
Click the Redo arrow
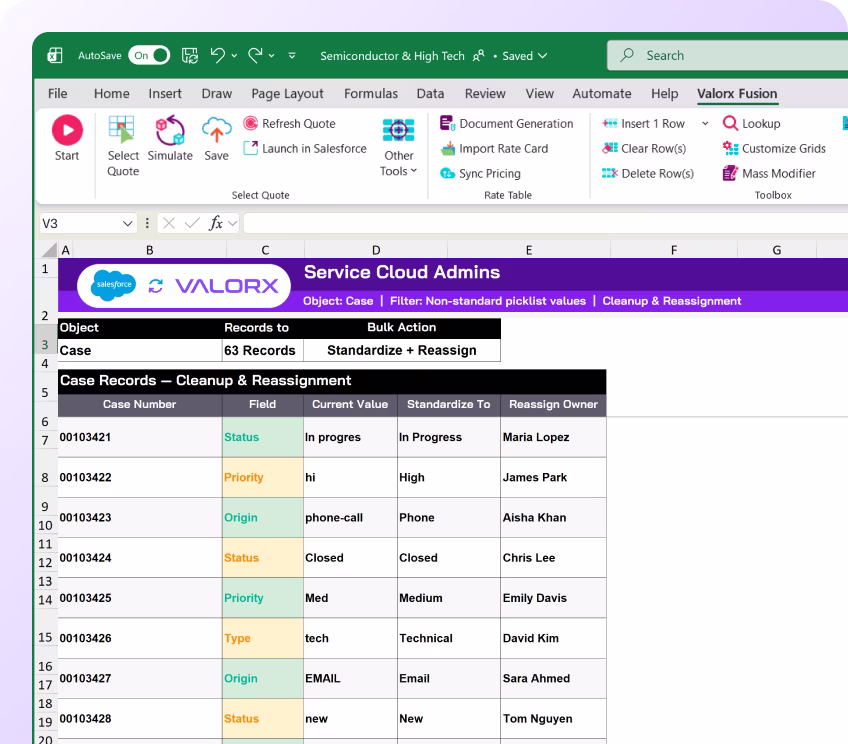[255, 55]
